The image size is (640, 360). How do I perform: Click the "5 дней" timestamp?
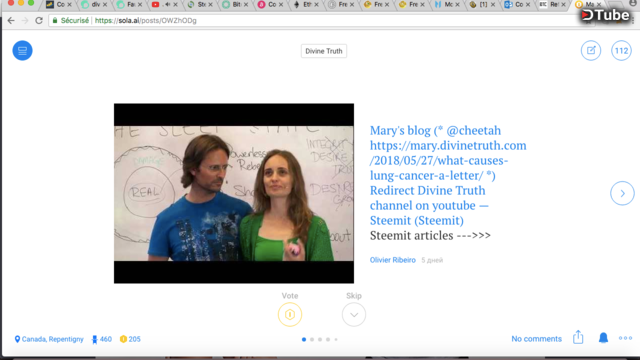432,260
